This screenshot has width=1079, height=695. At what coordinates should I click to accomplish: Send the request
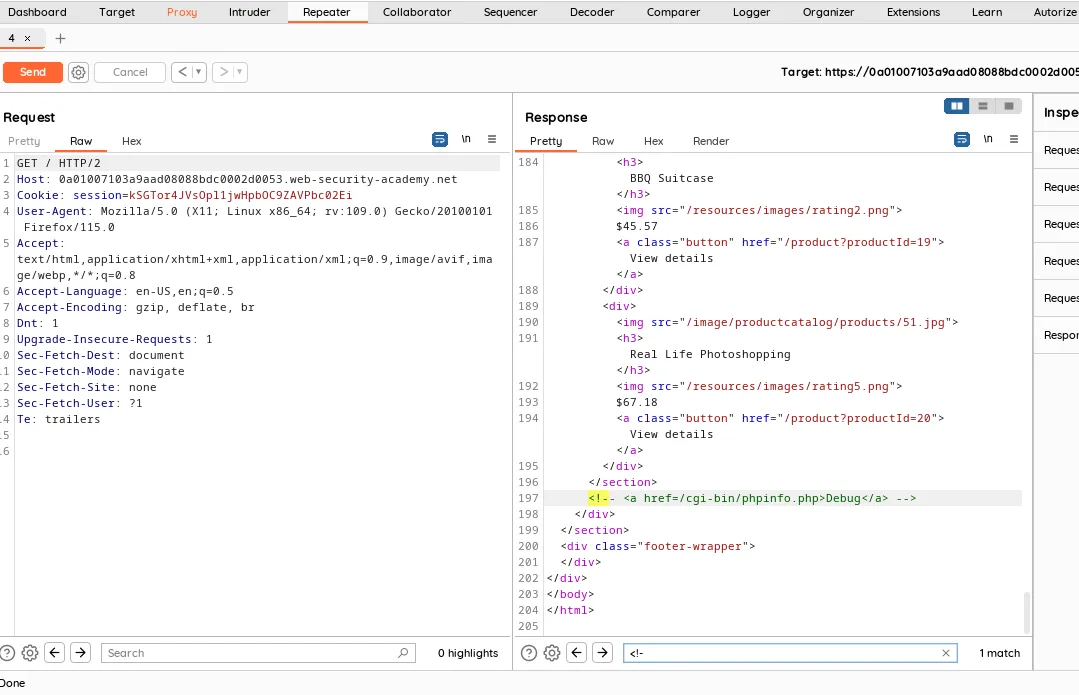(x=32, y=72)
